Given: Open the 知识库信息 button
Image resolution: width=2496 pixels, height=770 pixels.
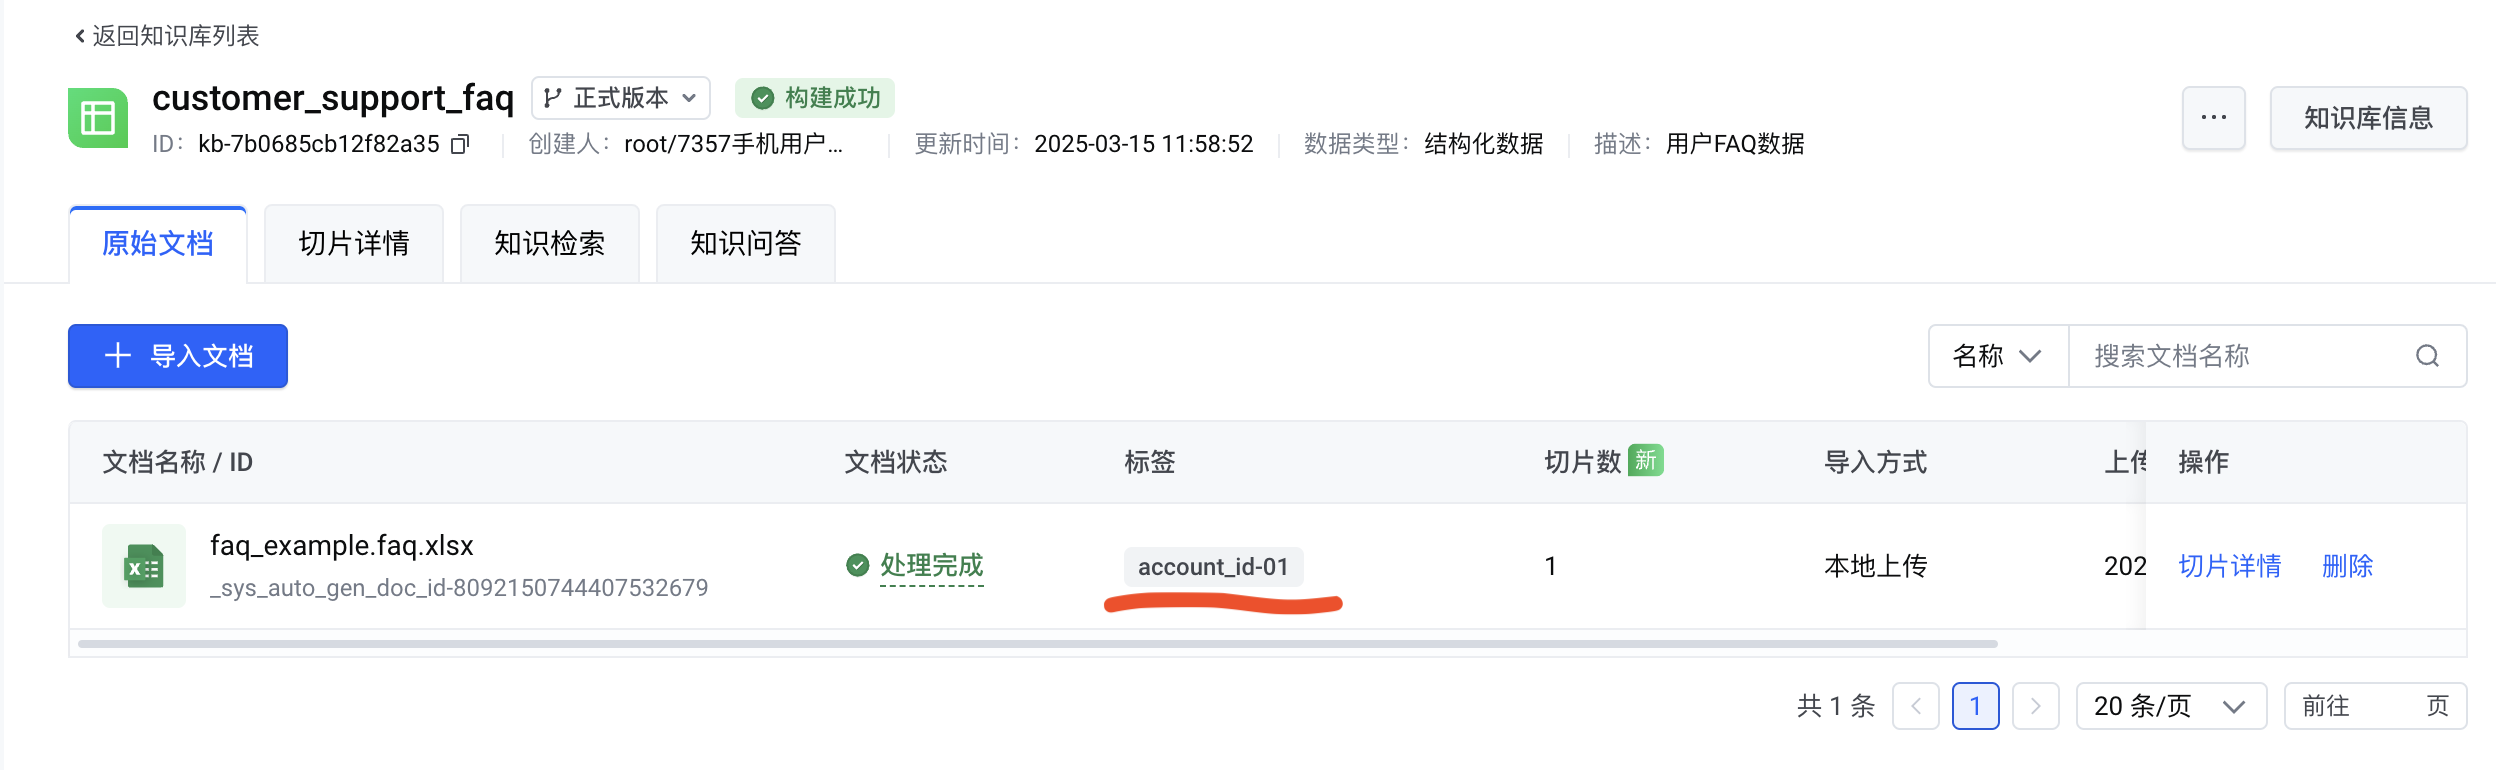Looking at the screenshot, I should 2367,118.
